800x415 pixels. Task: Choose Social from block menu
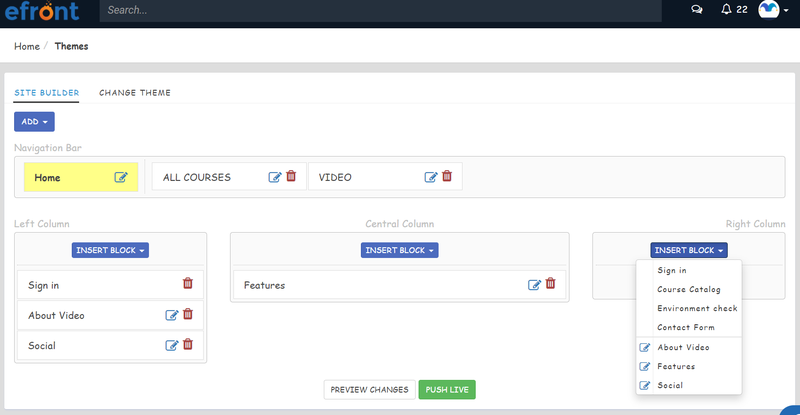click(670, 385)
